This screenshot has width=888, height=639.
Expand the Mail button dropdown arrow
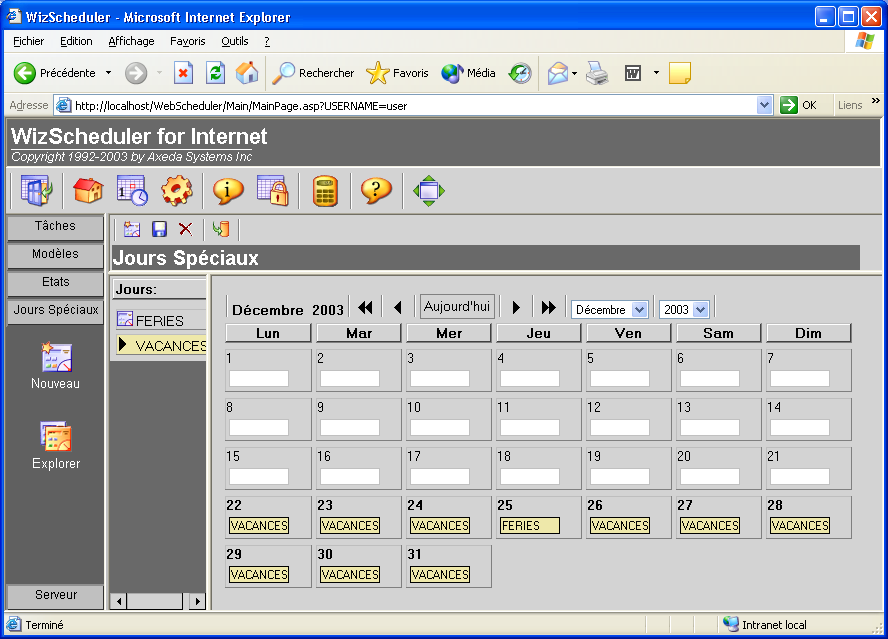click(x=574, y=73)
